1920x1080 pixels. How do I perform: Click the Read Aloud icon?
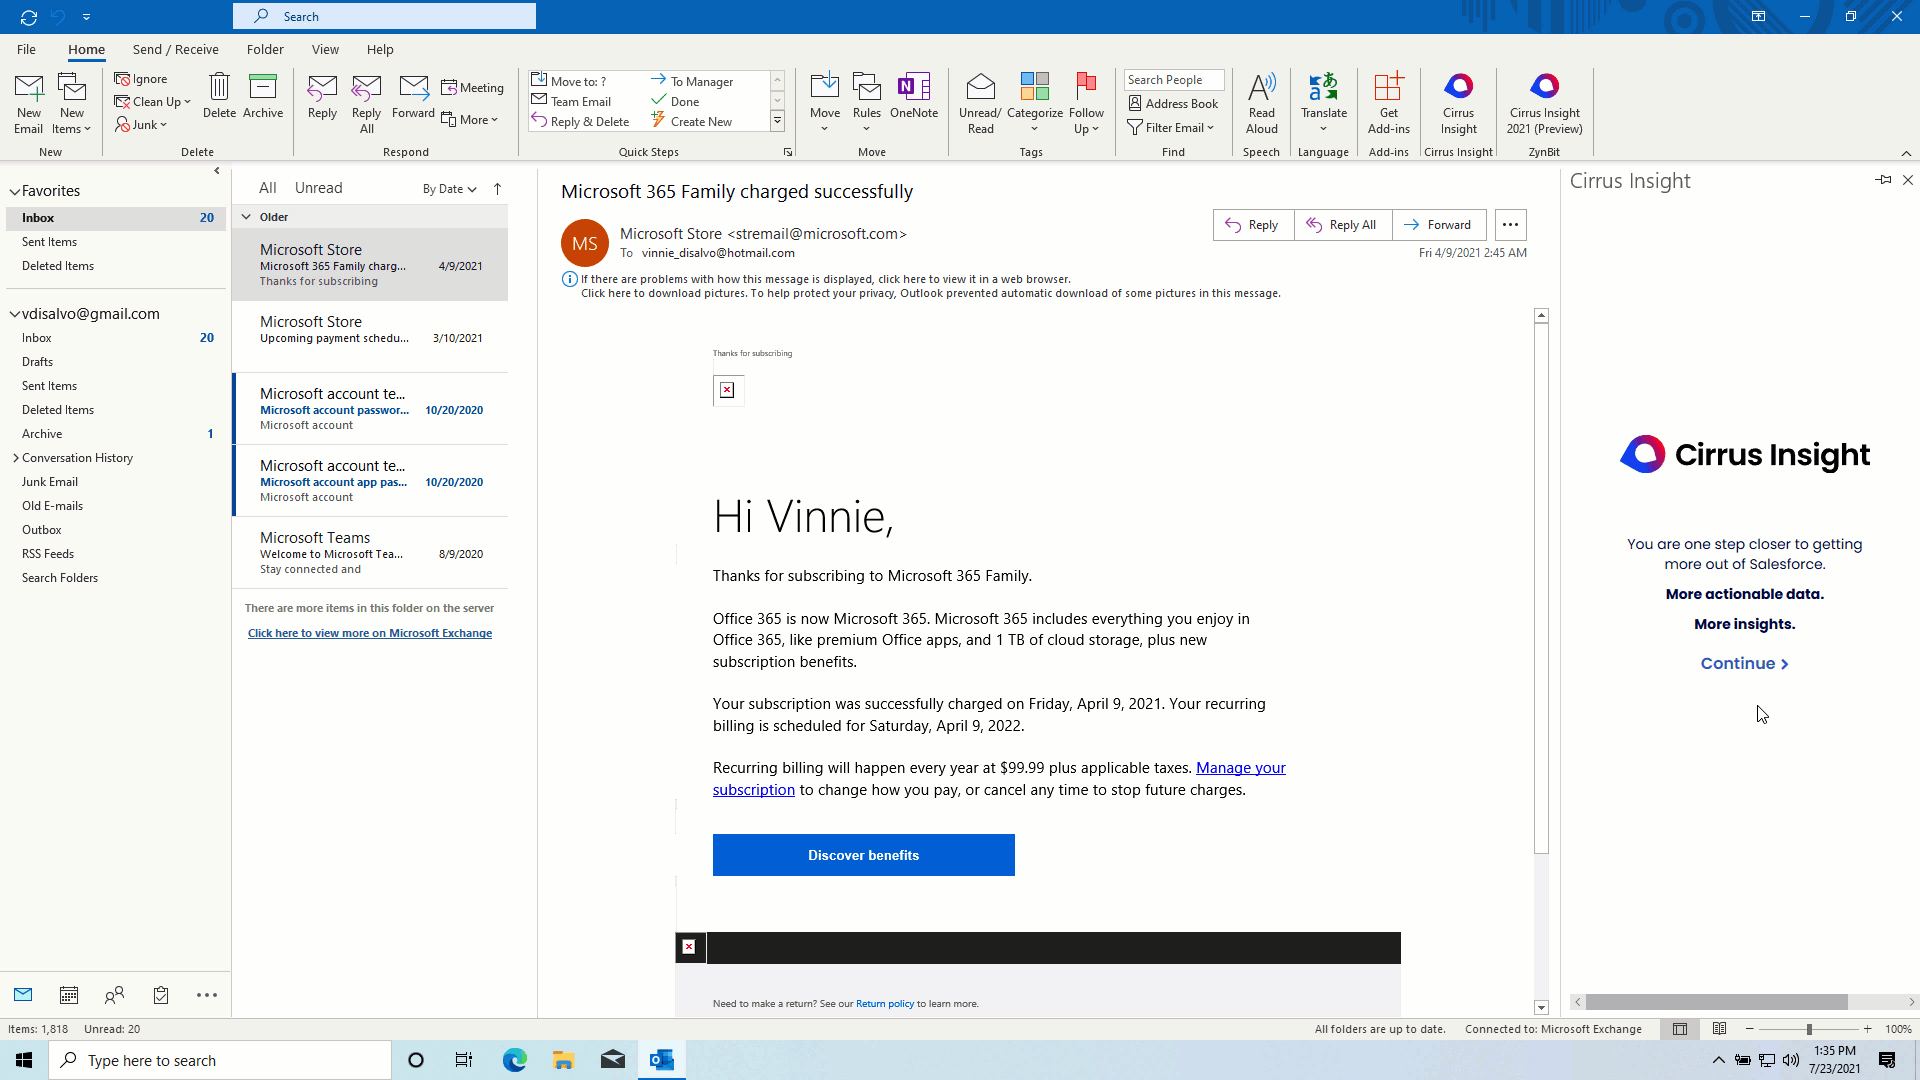1262,87
